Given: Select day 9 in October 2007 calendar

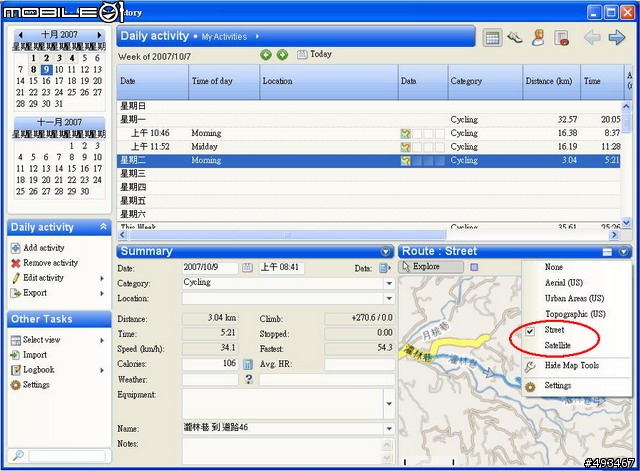Looking at the screenshot, I should (46, 69).
